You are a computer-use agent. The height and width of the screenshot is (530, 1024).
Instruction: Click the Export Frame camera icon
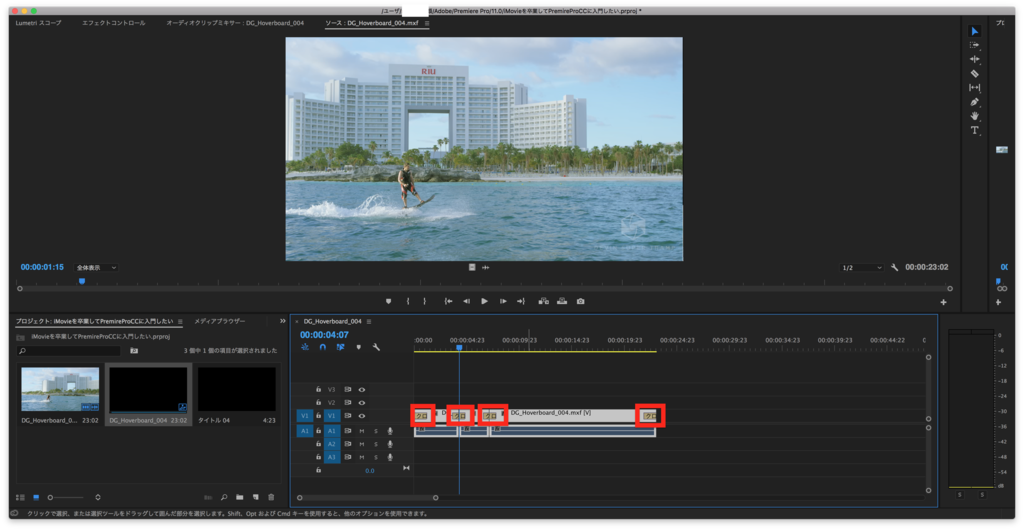click(x=580, y=301)
